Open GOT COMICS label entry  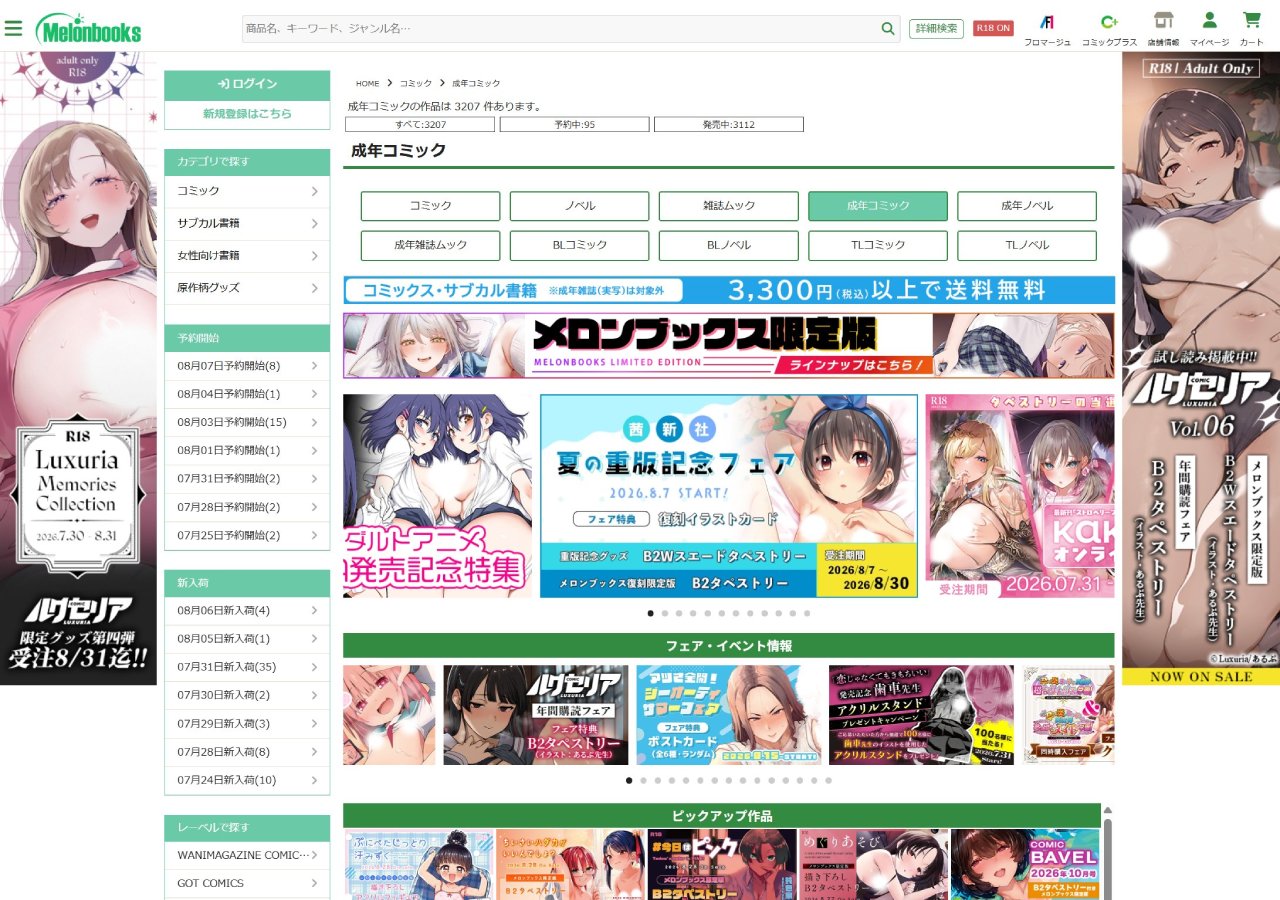click(247, 883)
